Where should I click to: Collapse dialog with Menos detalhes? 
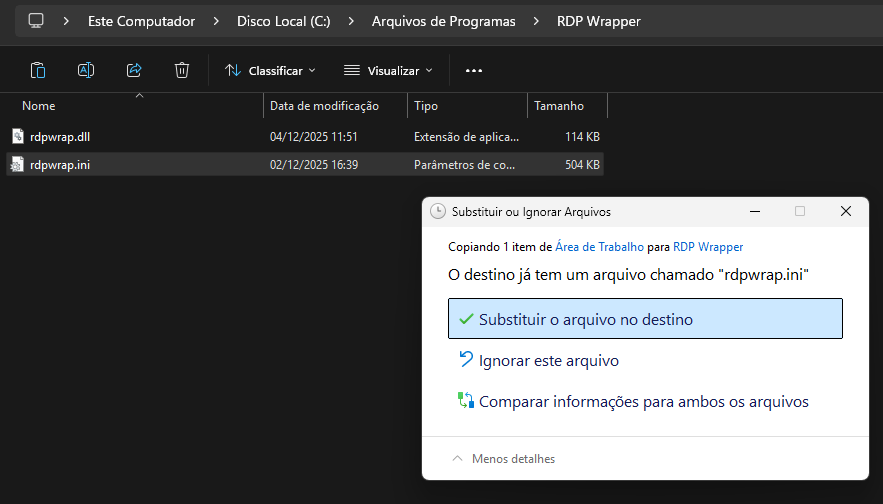coord(503,459)
